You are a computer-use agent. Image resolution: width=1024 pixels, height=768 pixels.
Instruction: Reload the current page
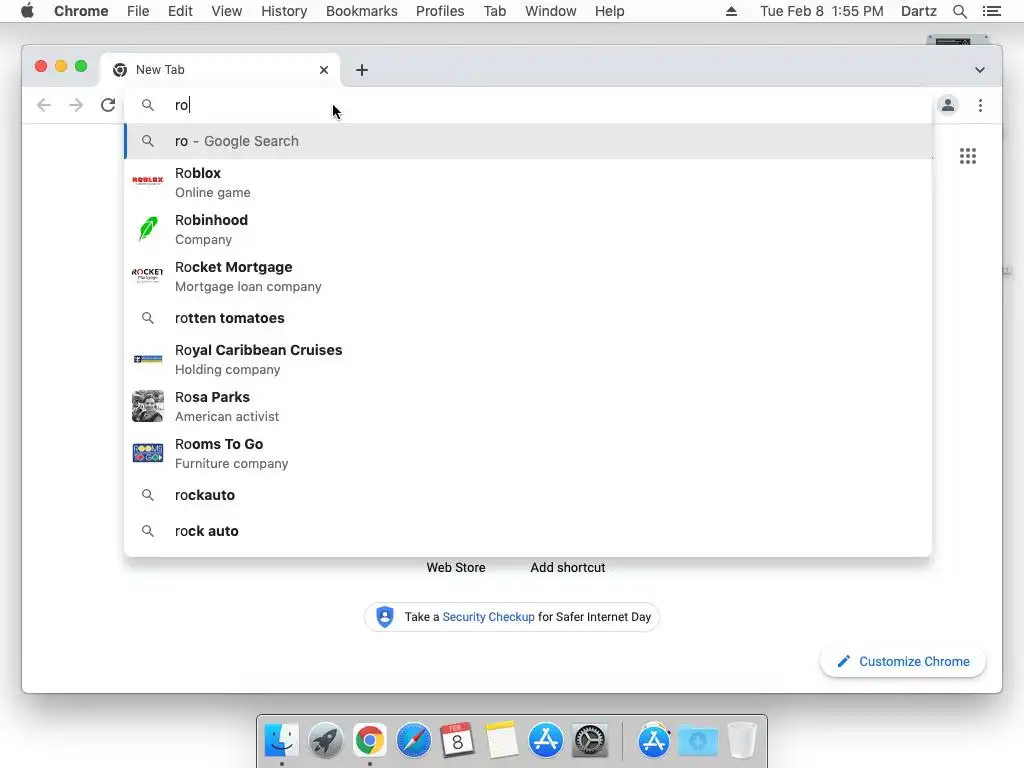108,105
